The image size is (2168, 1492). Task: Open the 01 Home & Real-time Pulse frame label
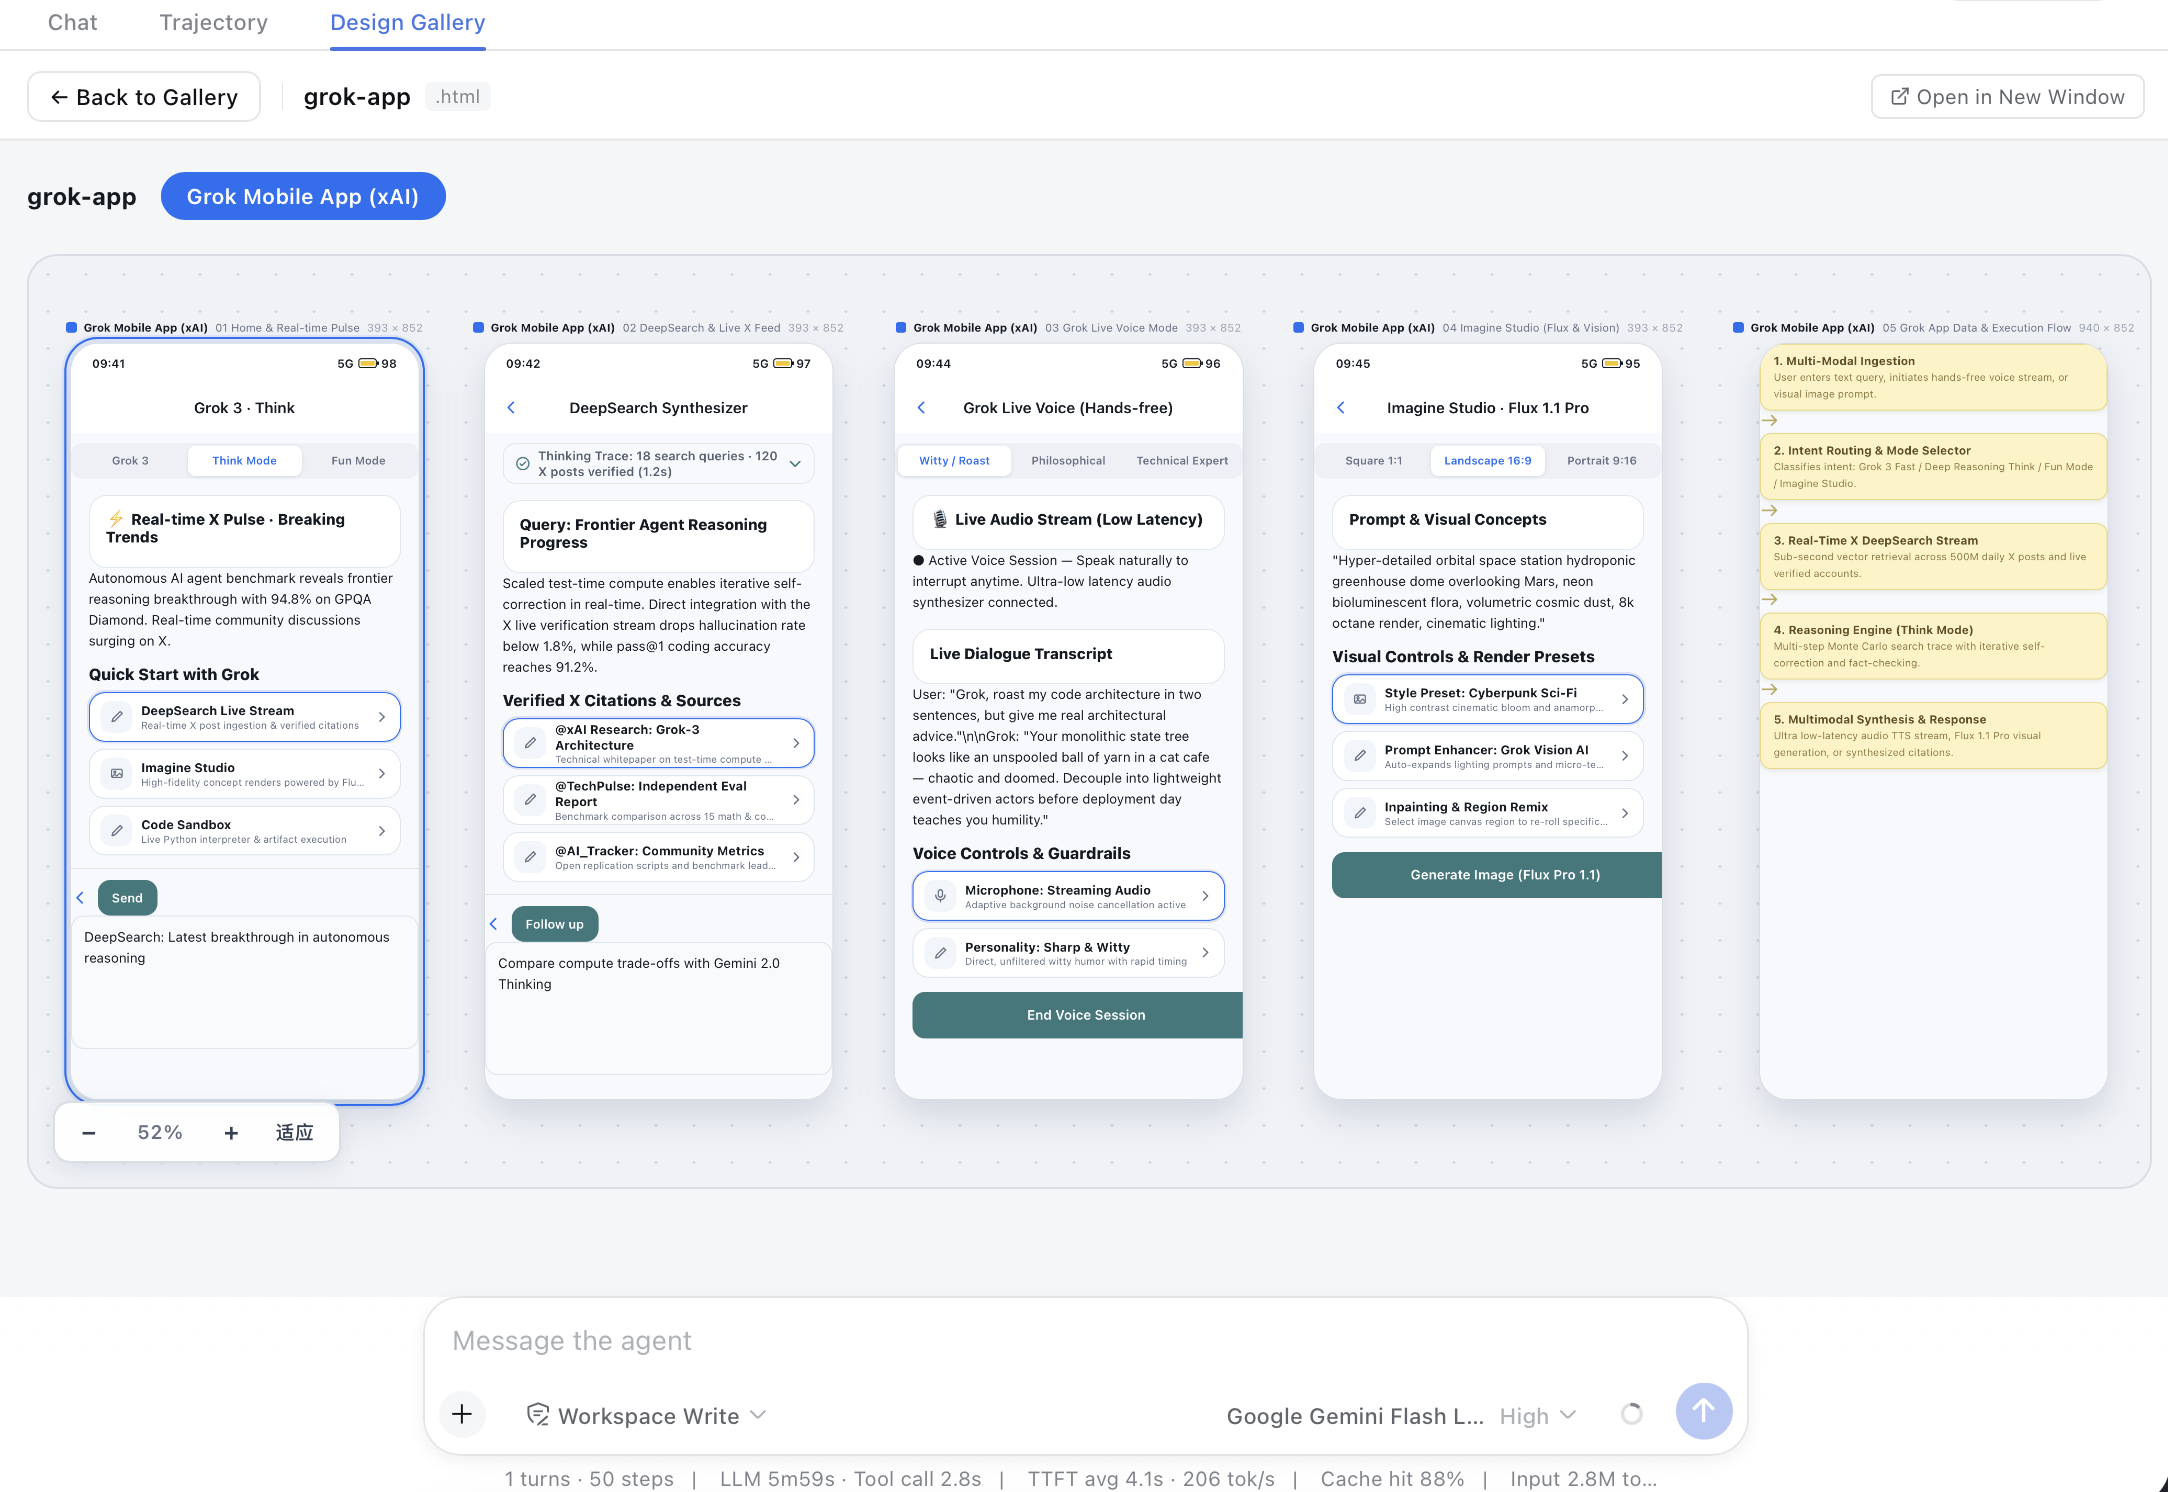point(287,328)
